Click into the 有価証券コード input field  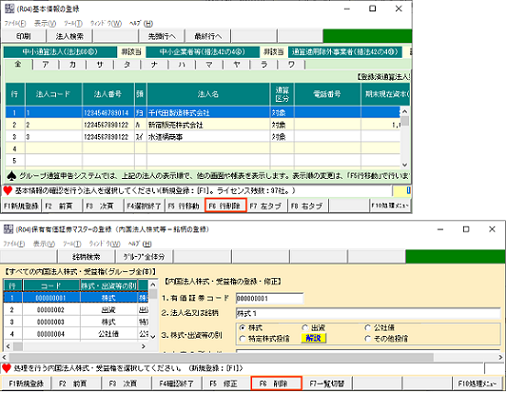[x=269, y=298]
